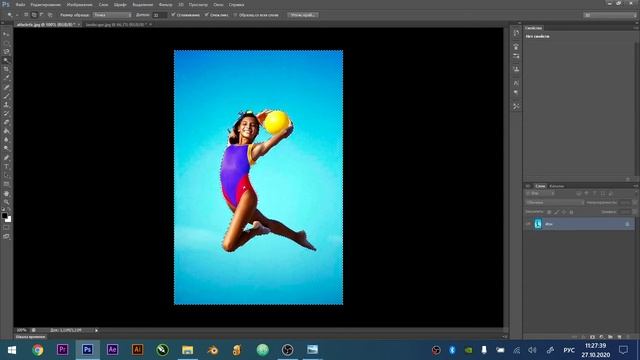
Task: Select the Blur tool
Action: pyautogui.click(x=6, y=140)
